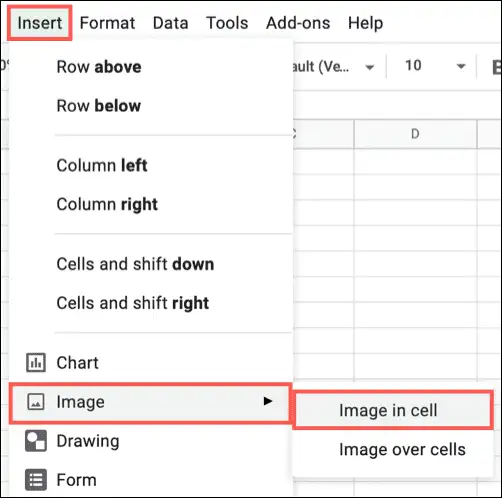Image resolution: width=502 pixels, height=498 pixels.
Task: Open the font family dropdown arrow
Action: point(369,67)
